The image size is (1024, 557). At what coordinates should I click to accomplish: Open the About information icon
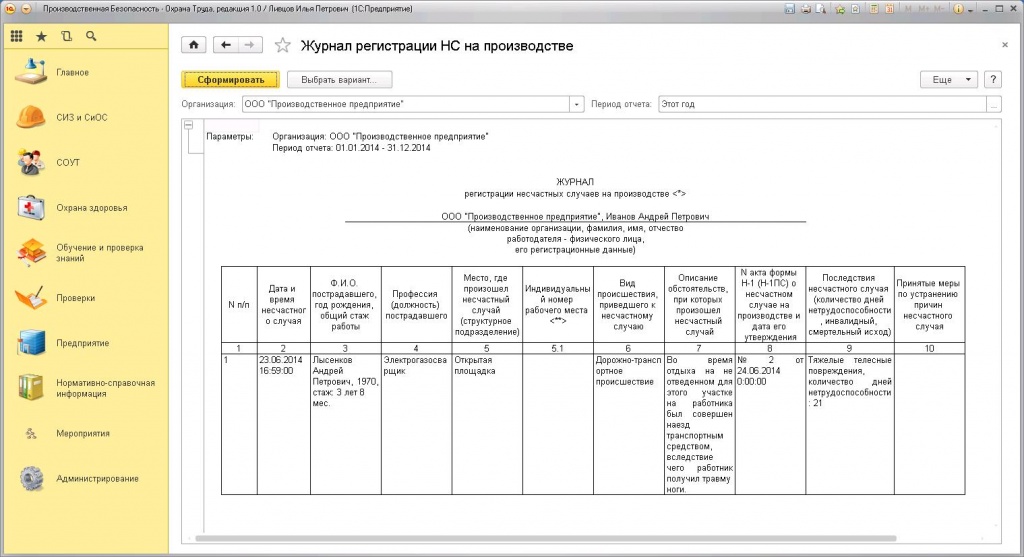pyautogui.click(x=958, y=9)
